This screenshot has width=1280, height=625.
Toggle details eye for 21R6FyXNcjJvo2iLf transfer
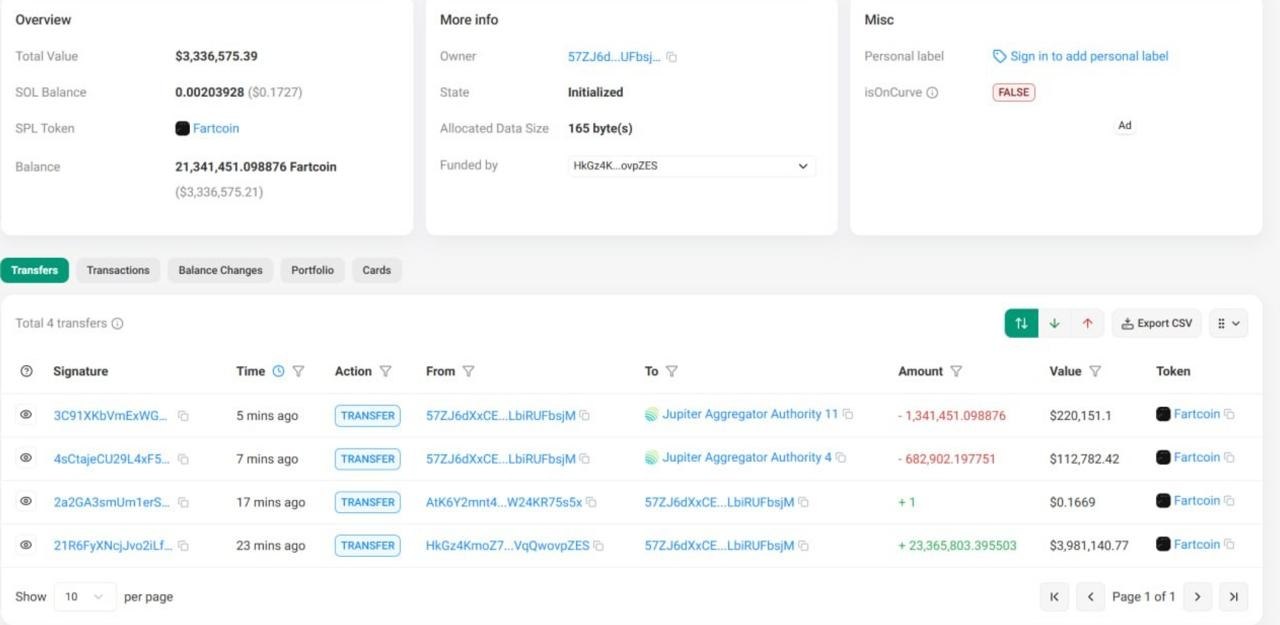click(27, 545)
